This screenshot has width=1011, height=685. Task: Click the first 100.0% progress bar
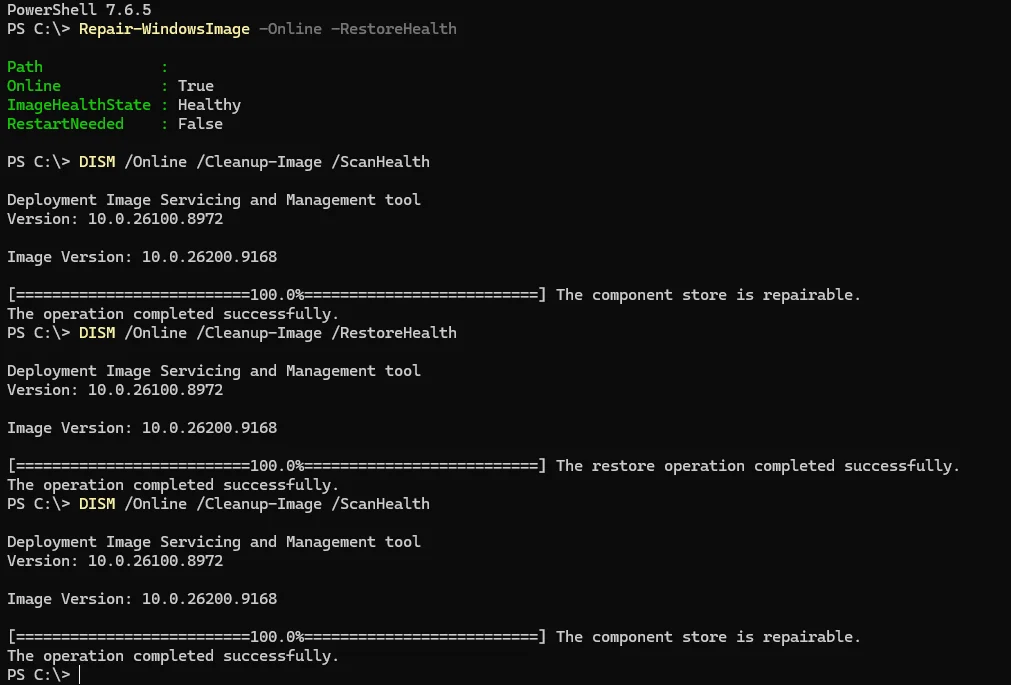[x=277, y=295]
